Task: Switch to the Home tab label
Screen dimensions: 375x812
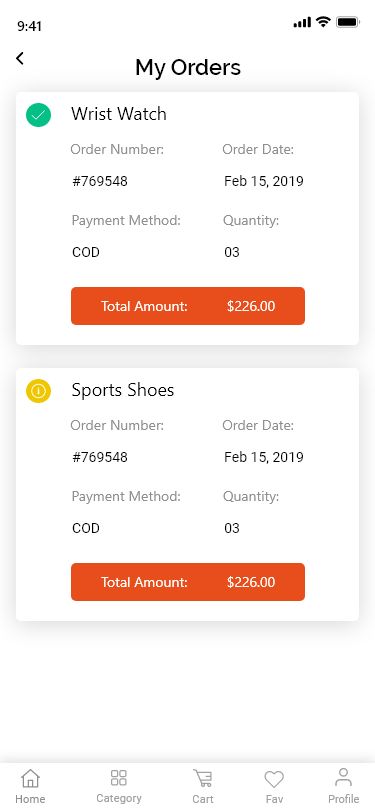Action: coord(30,799)
